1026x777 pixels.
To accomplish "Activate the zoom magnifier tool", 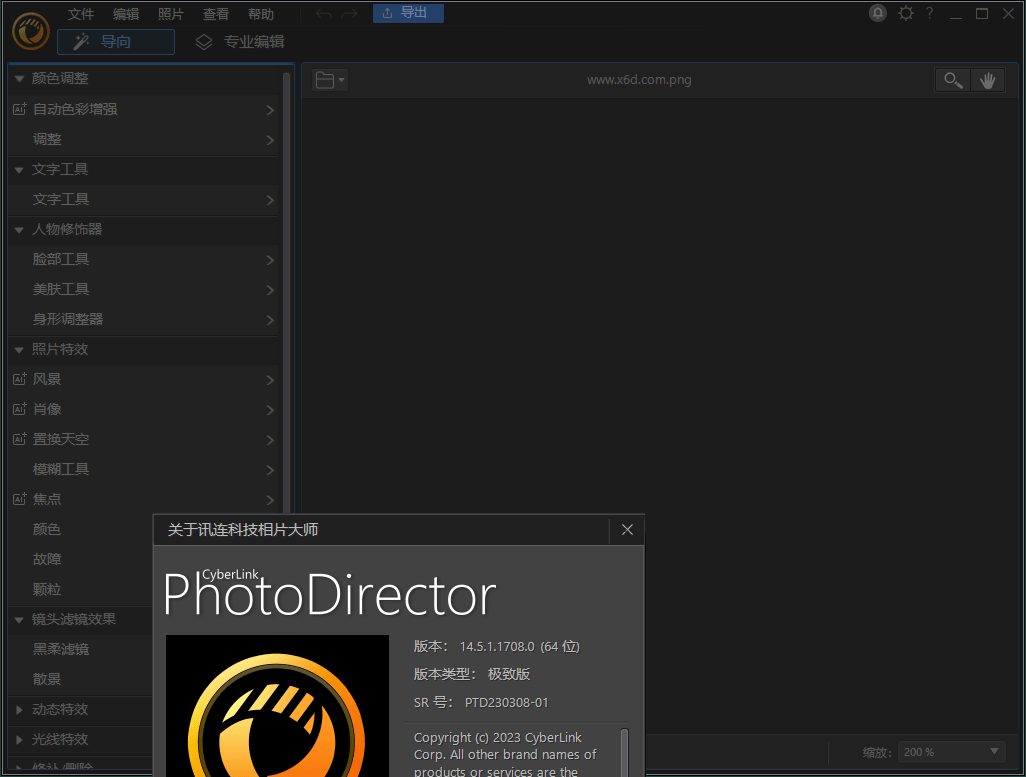I will coord(952,79).
